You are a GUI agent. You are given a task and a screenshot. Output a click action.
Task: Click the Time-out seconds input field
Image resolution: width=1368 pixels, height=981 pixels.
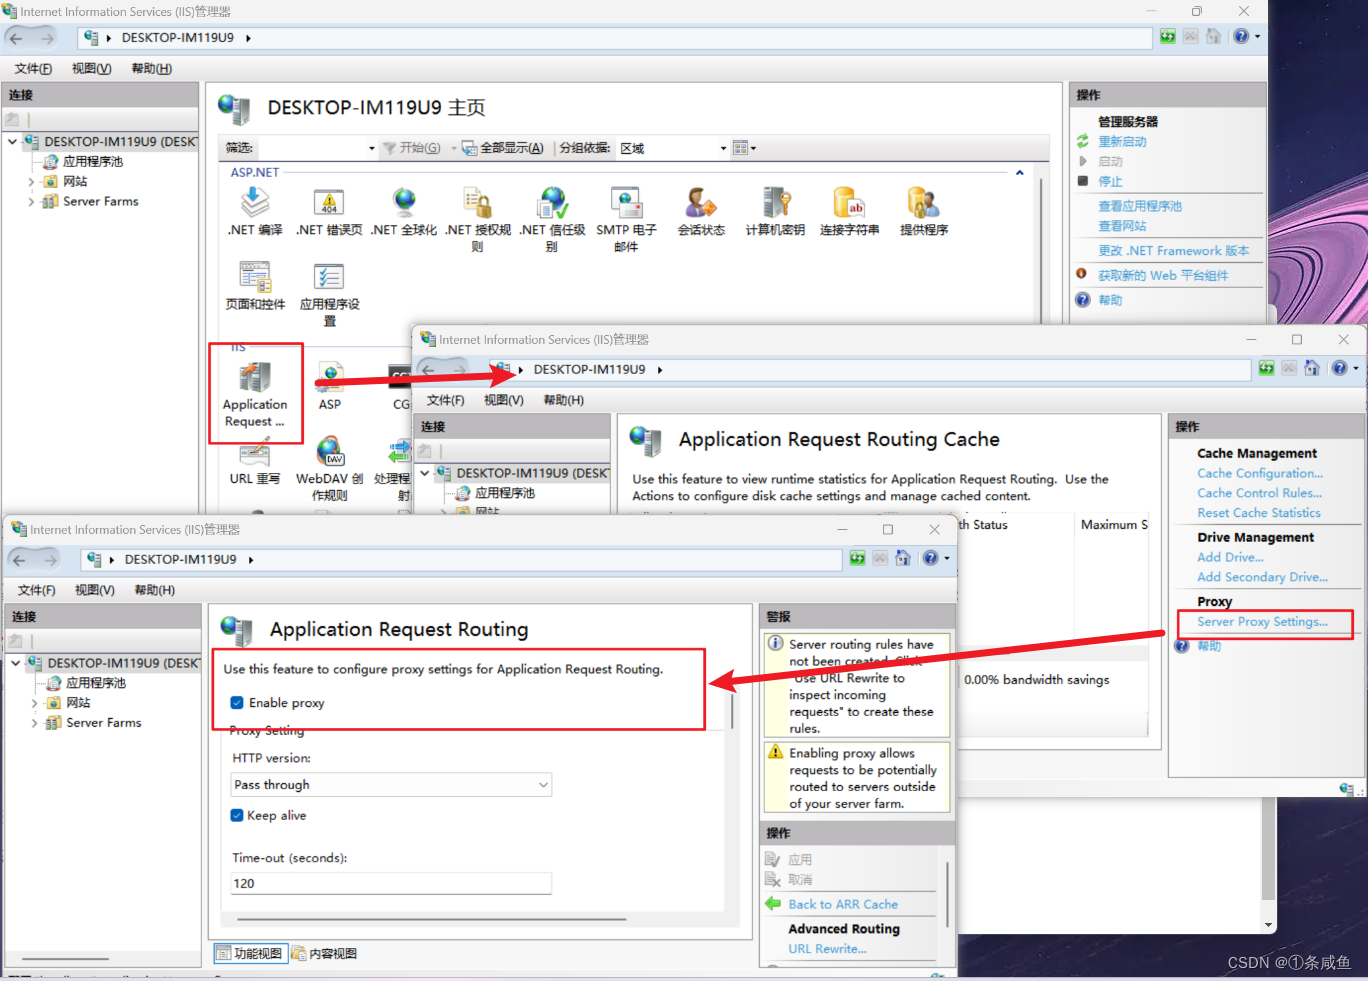[391, 884]
